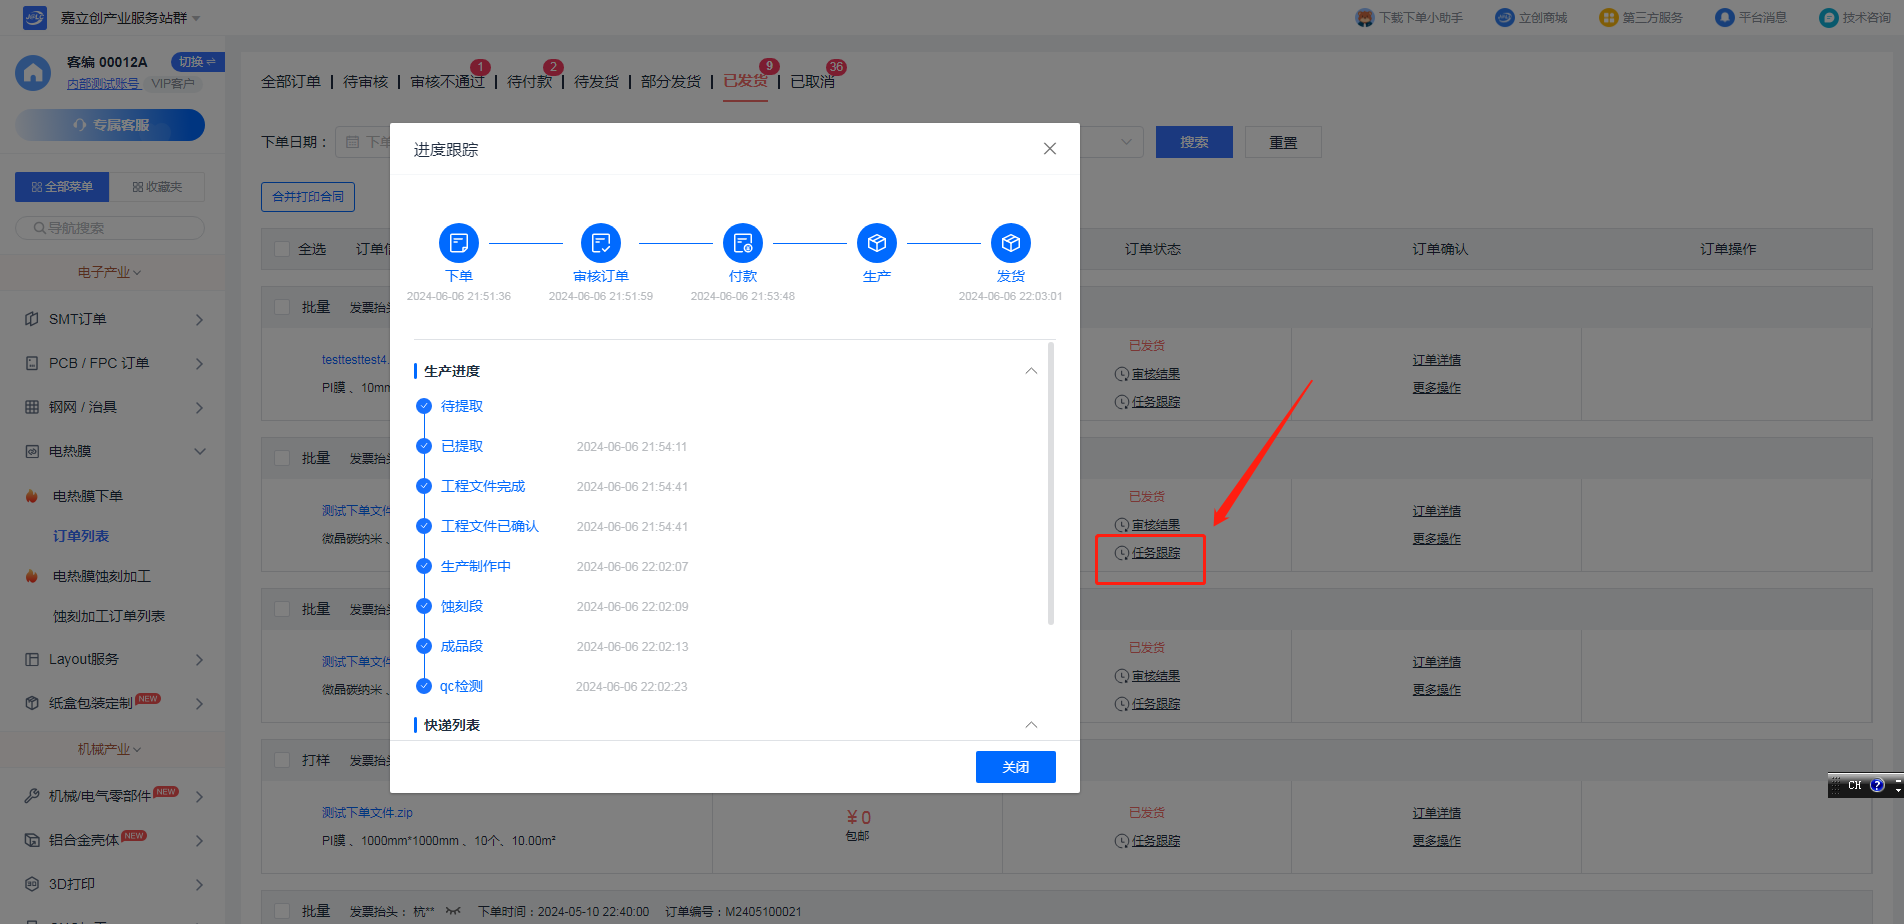Viewport: 1904px width, 924px height.
Task: Toggle the 全选 checkbox
Action: point(282,249)
